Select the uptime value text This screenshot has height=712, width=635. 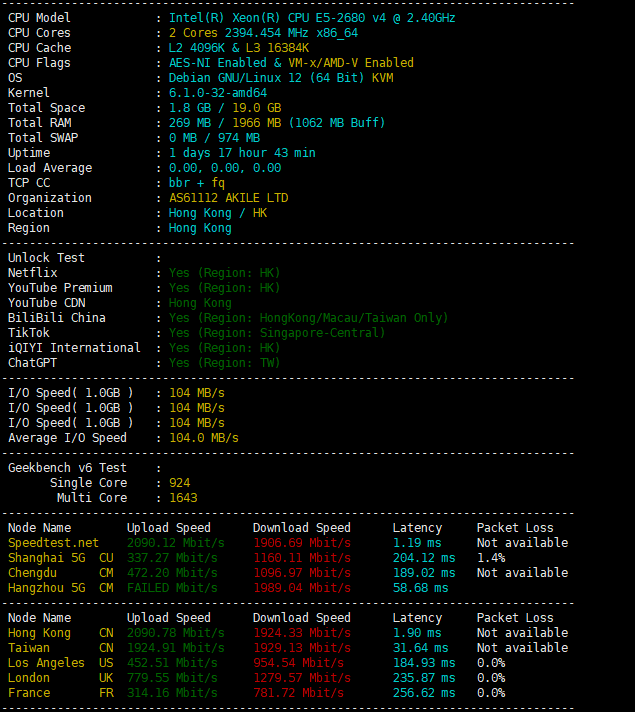pyautogui.click(x=242, y=153)
